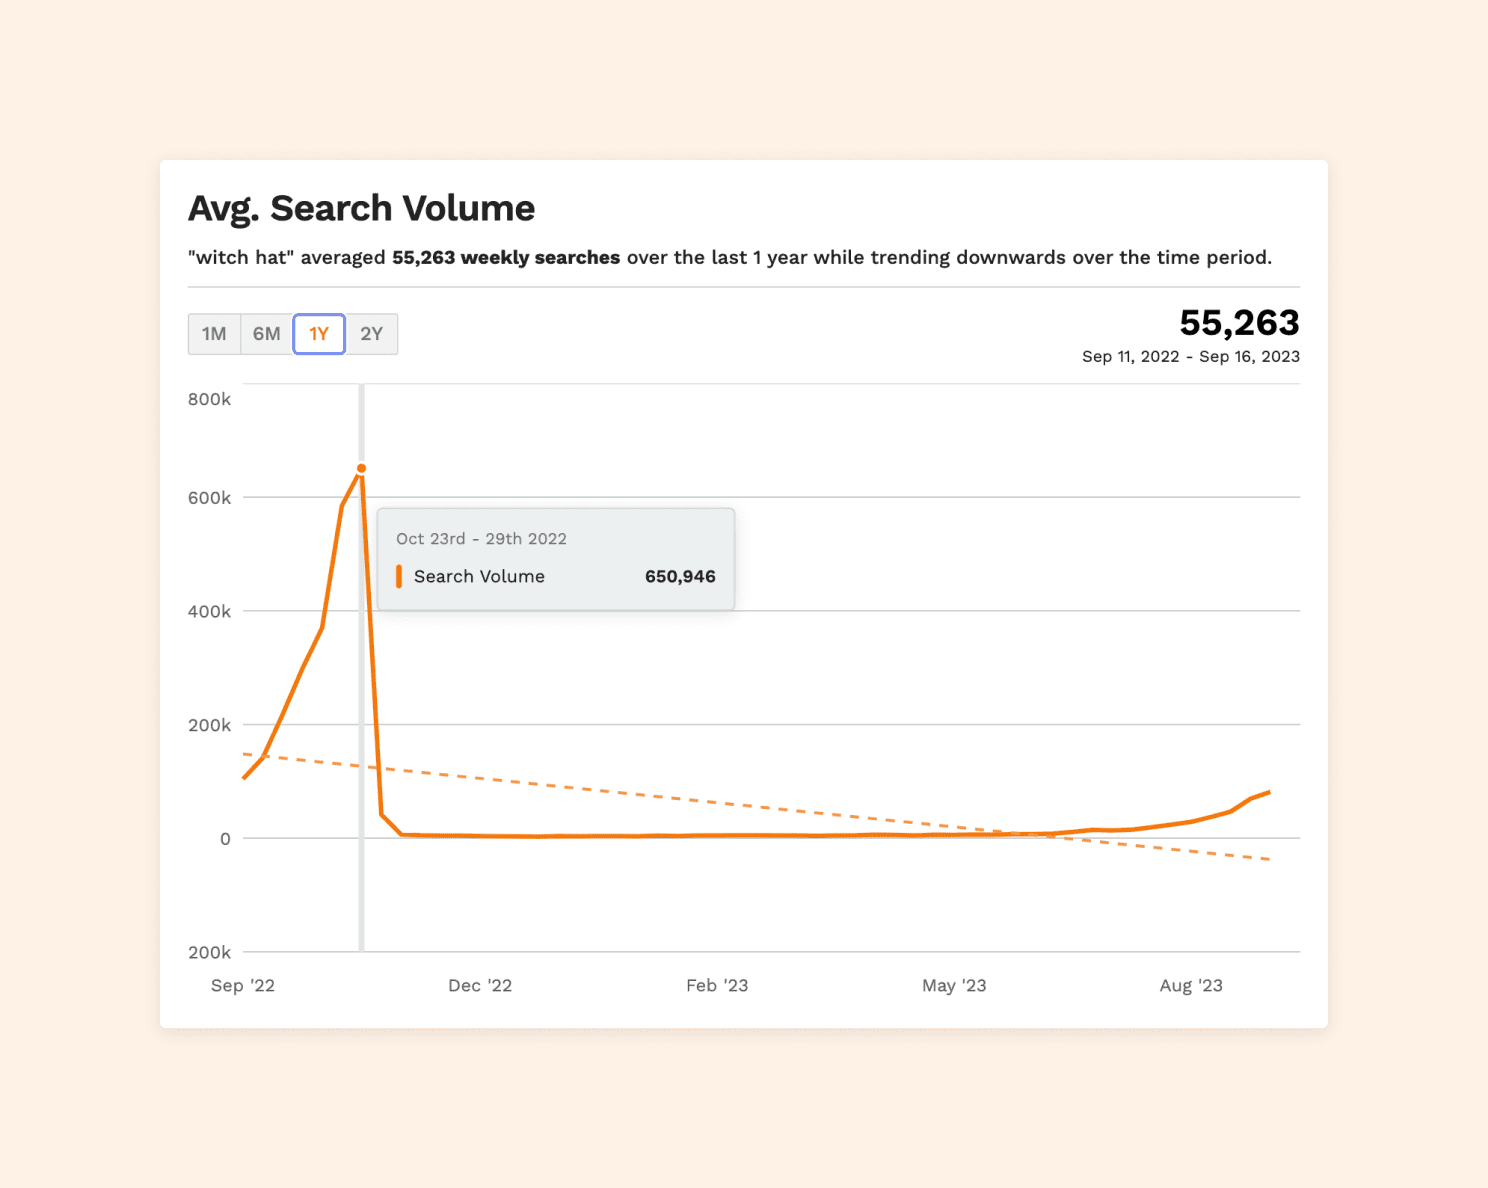The height and width of the screenshot is (1188, 1488).
Task: Select the 1Y time range tab
Action: pyautogui.click(x=319, y=334)
